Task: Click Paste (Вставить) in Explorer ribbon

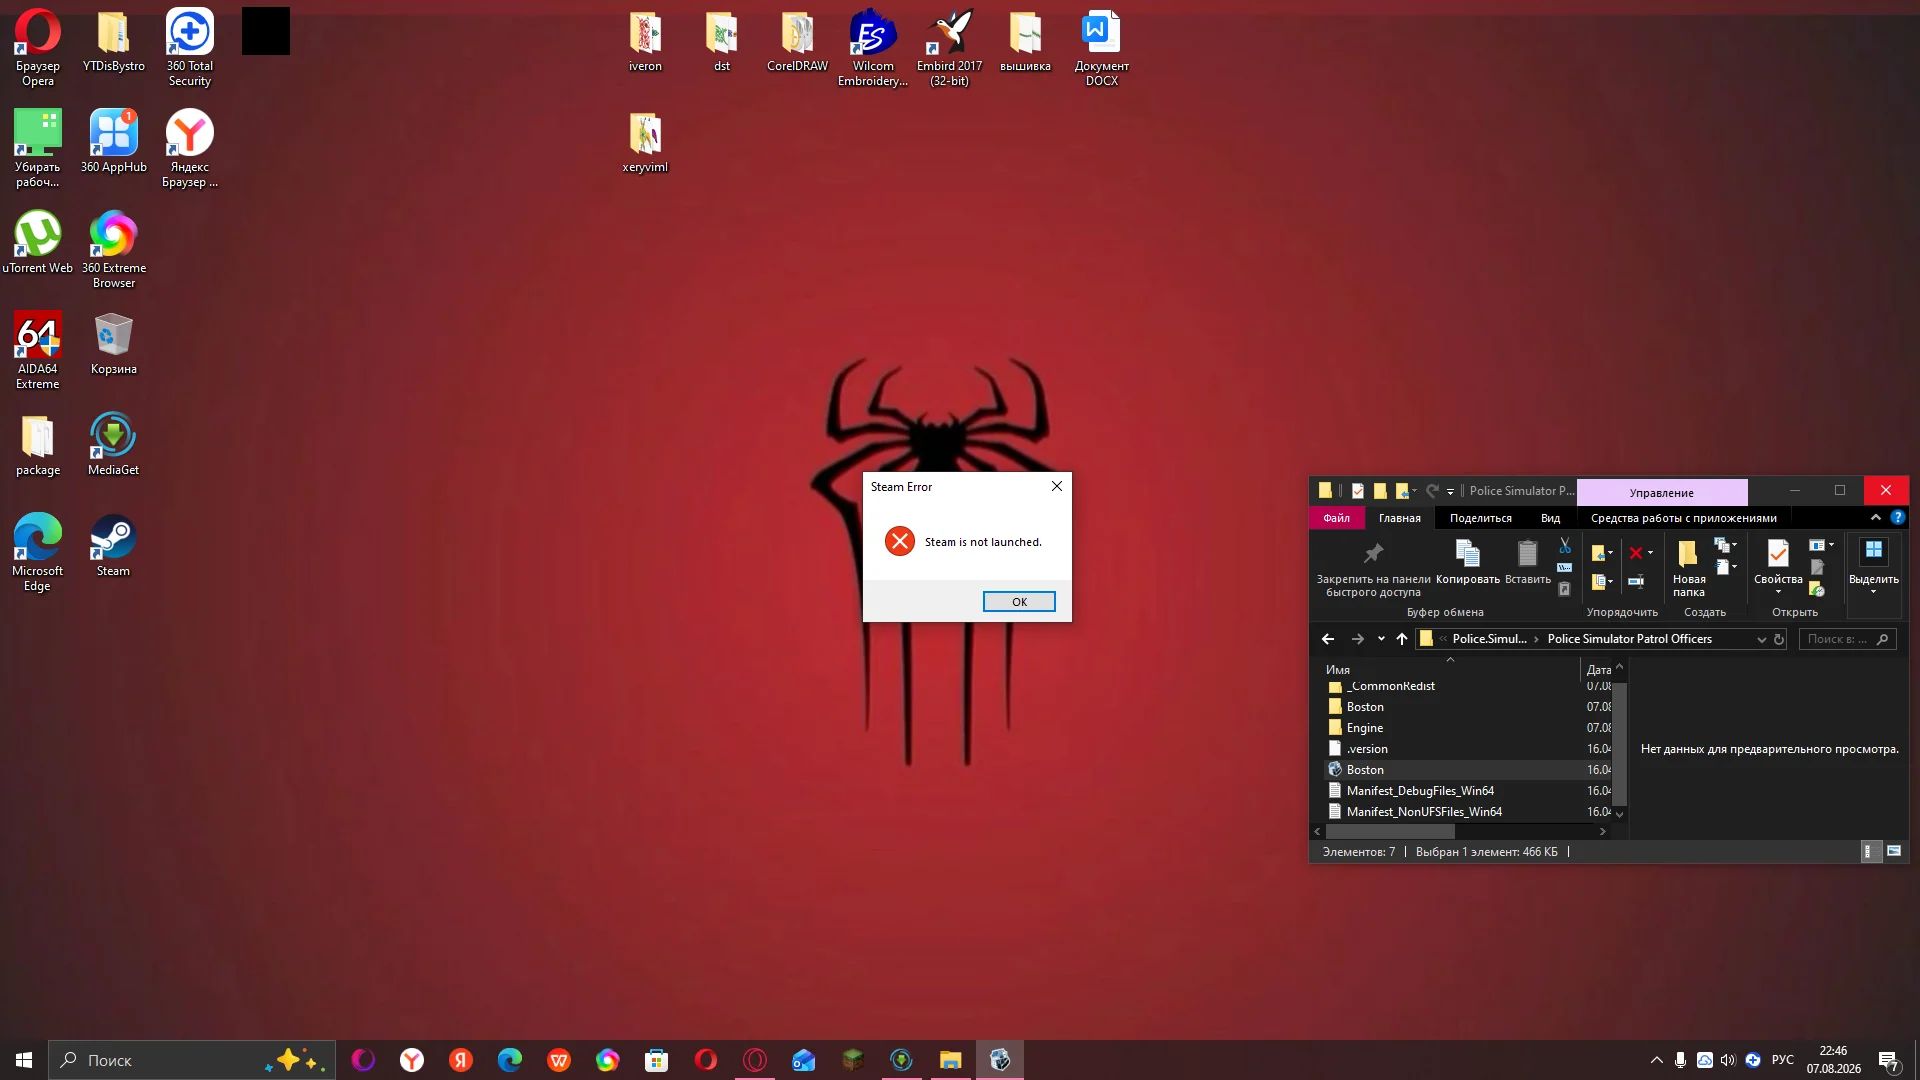Action: click(1528, 562)
